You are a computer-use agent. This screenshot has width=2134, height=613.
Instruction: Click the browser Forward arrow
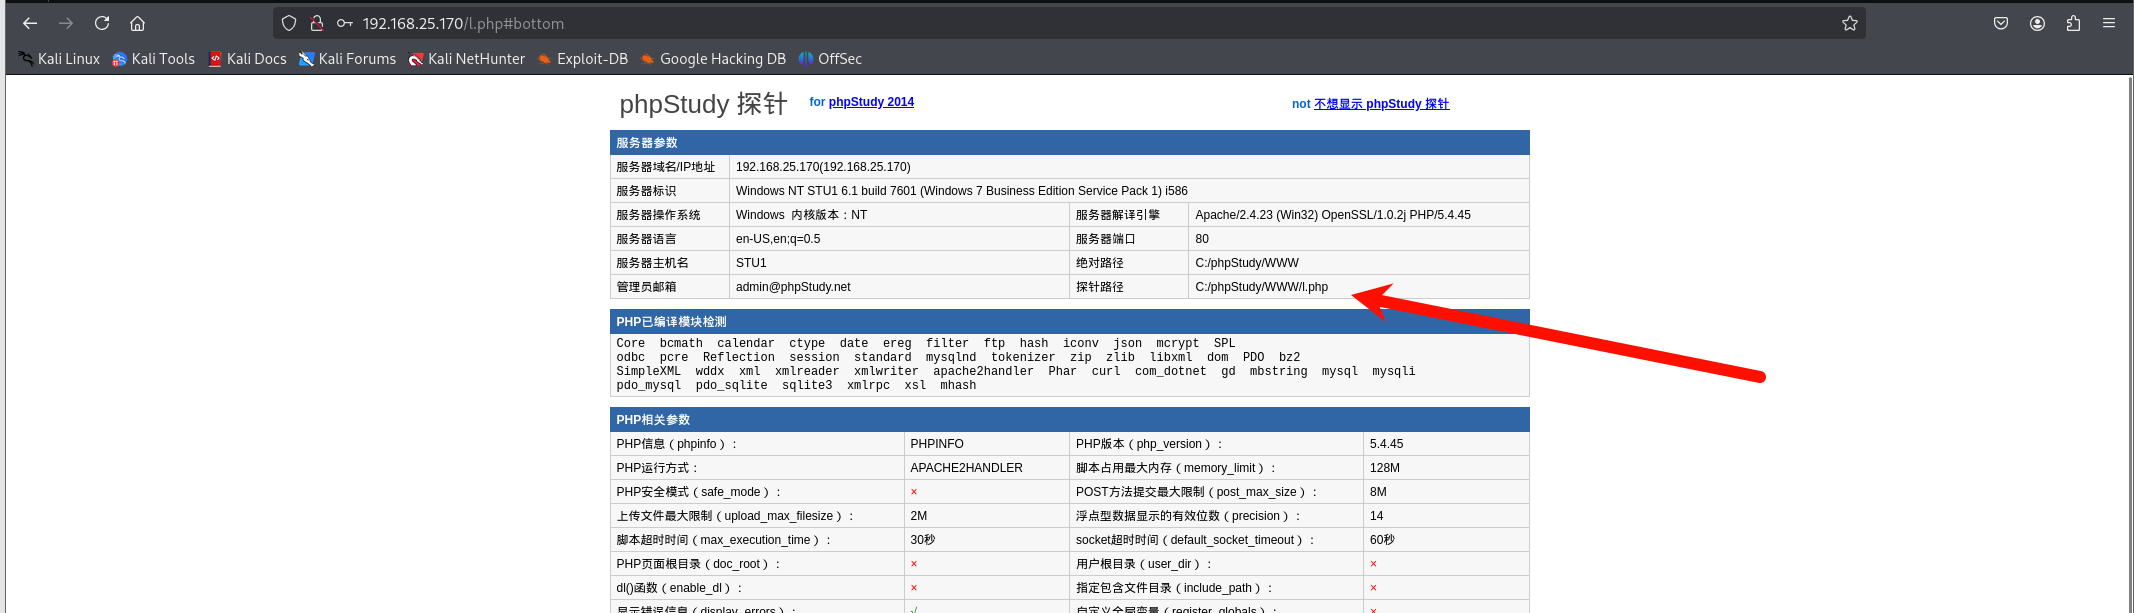pyautogui.click(x=66, y=23)
